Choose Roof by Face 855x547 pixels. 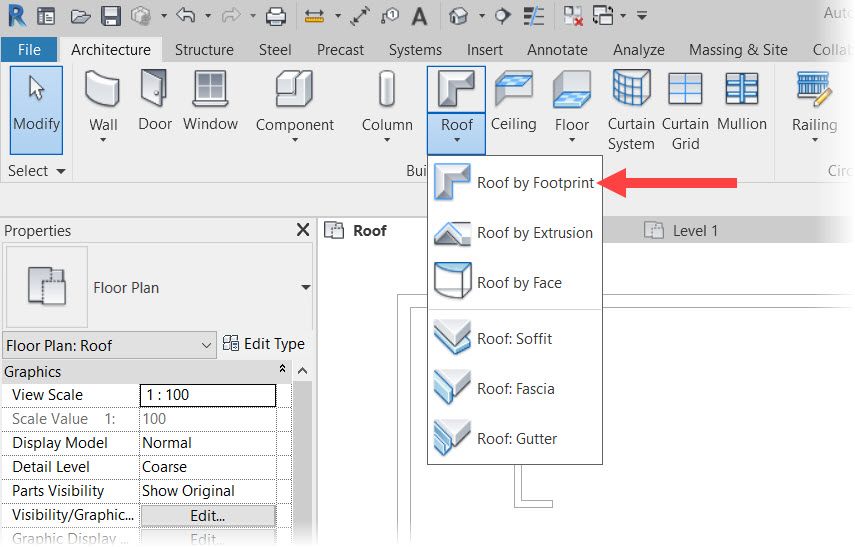[x=515, y=282]
